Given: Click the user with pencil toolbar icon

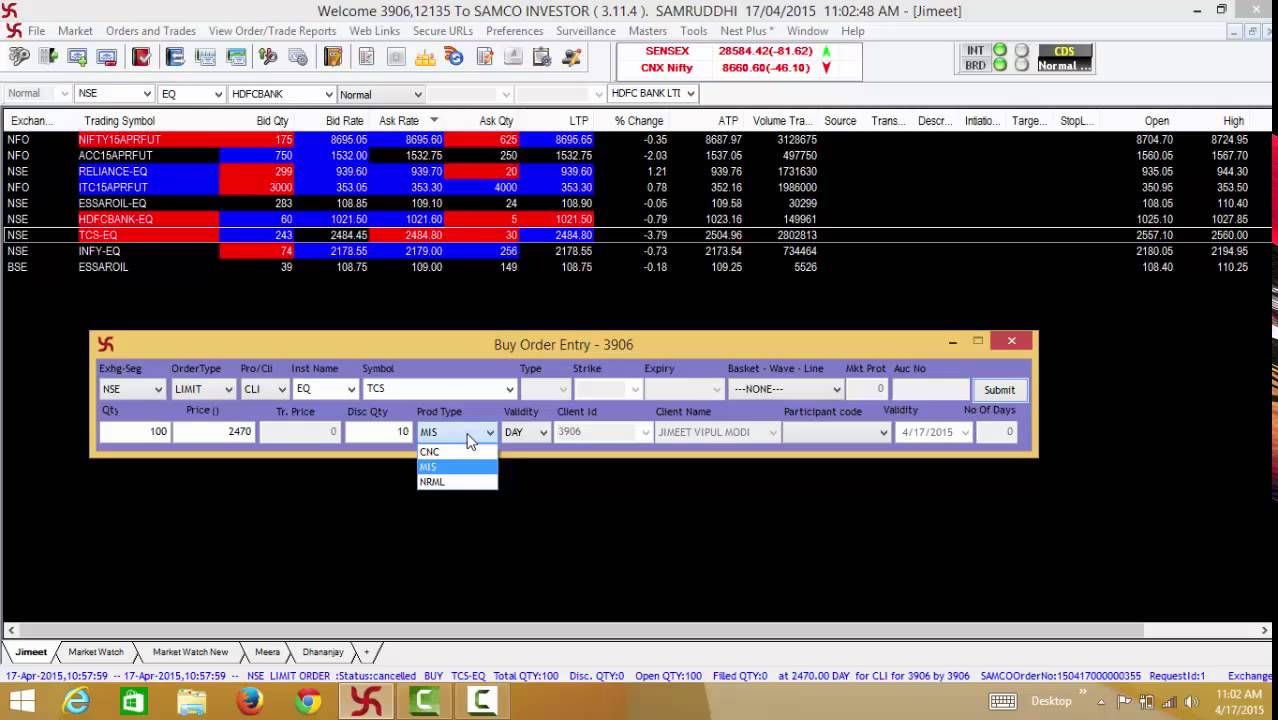Looking at the screenshot, I should [x=571, y=57].
